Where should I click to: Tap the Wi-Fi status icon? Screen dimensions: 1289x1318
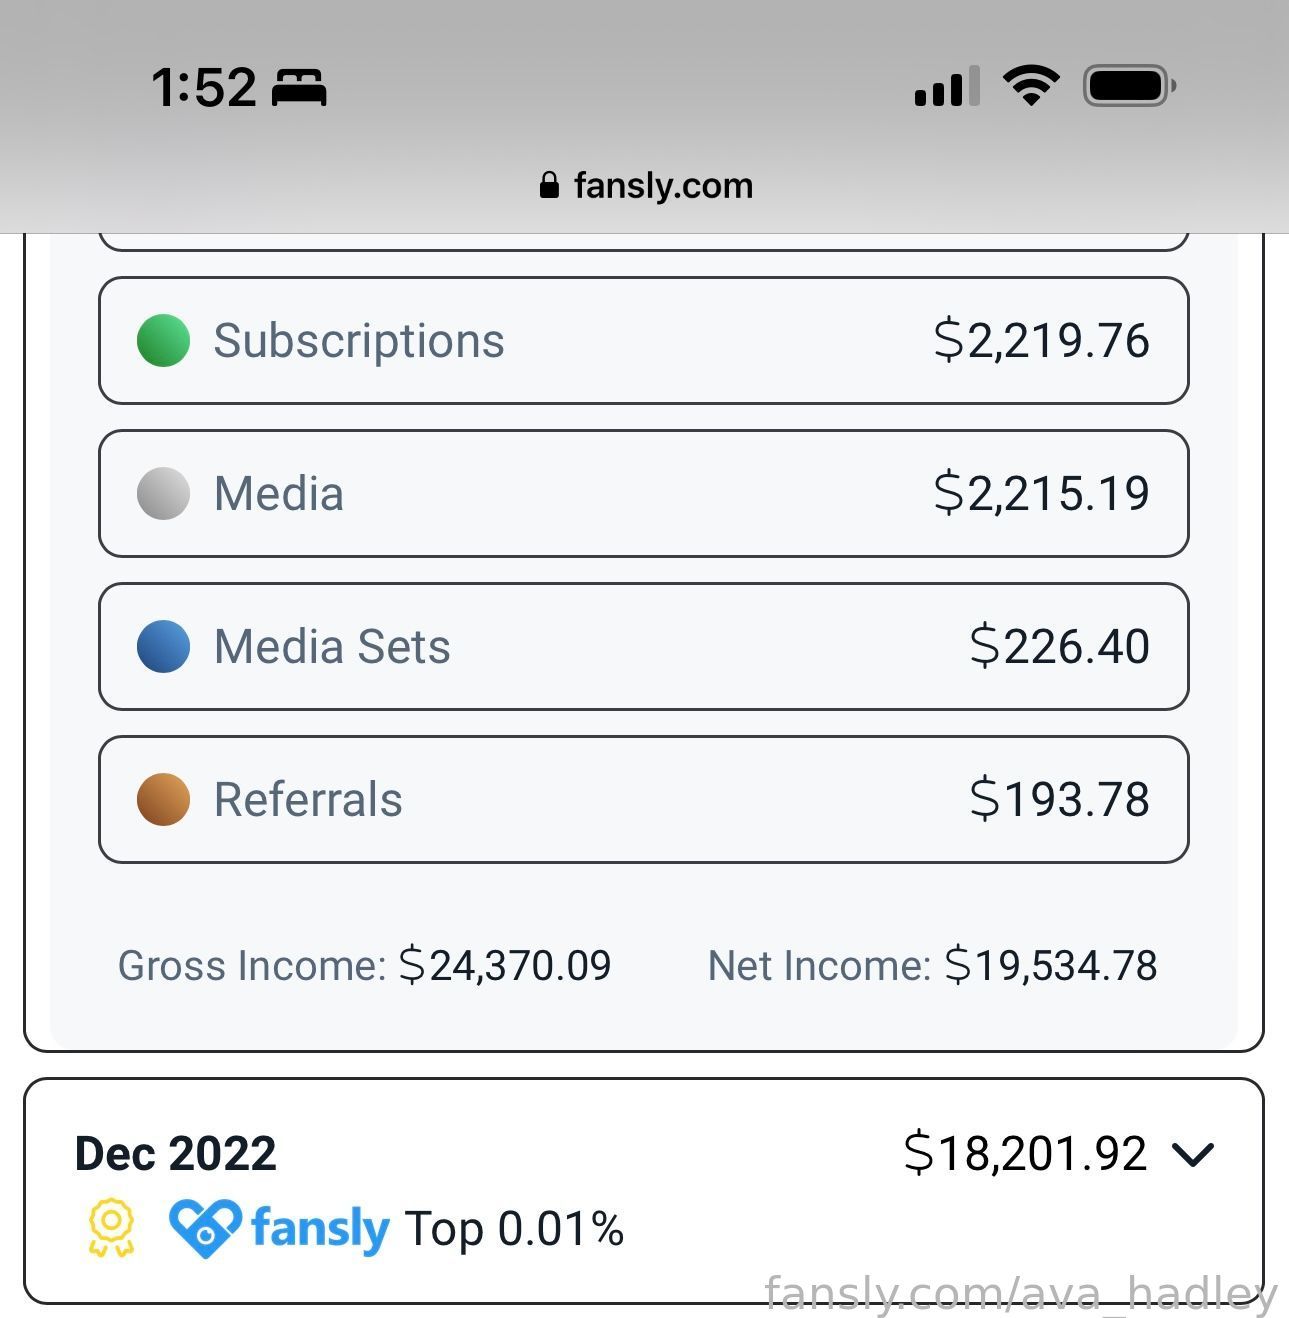[1032, 86]
